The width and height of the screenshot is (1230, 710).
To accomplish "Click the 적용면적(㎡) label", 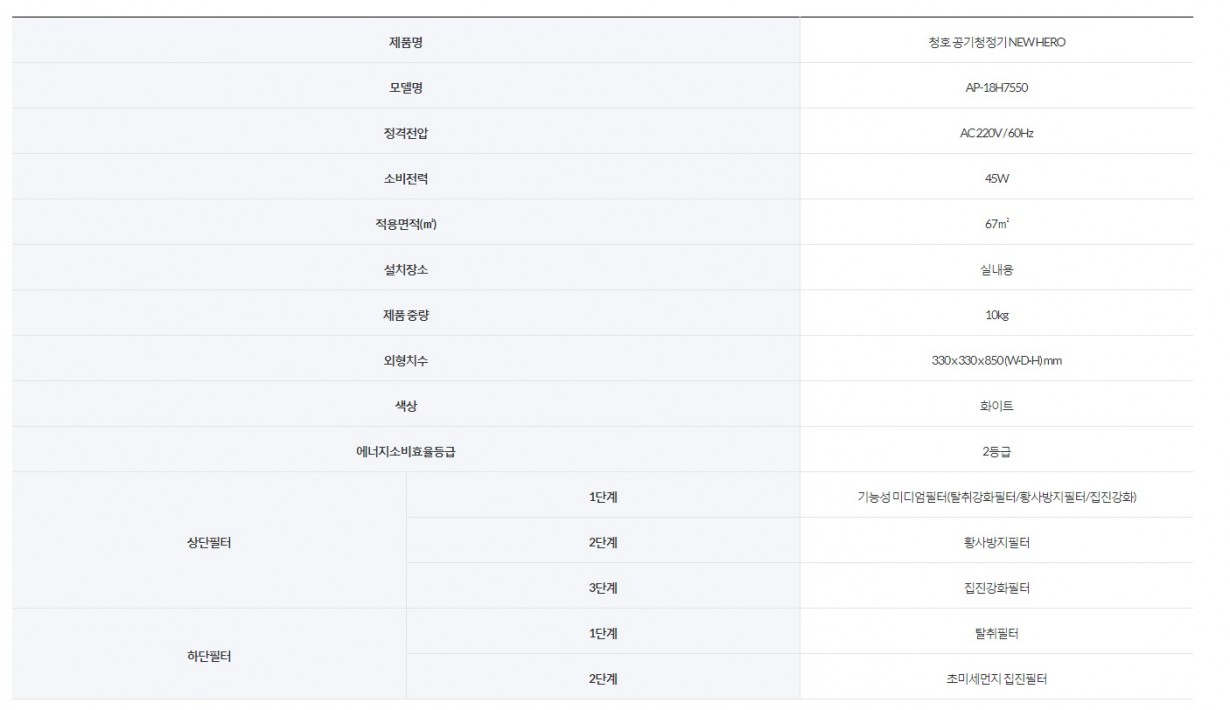I will (406, 224).
